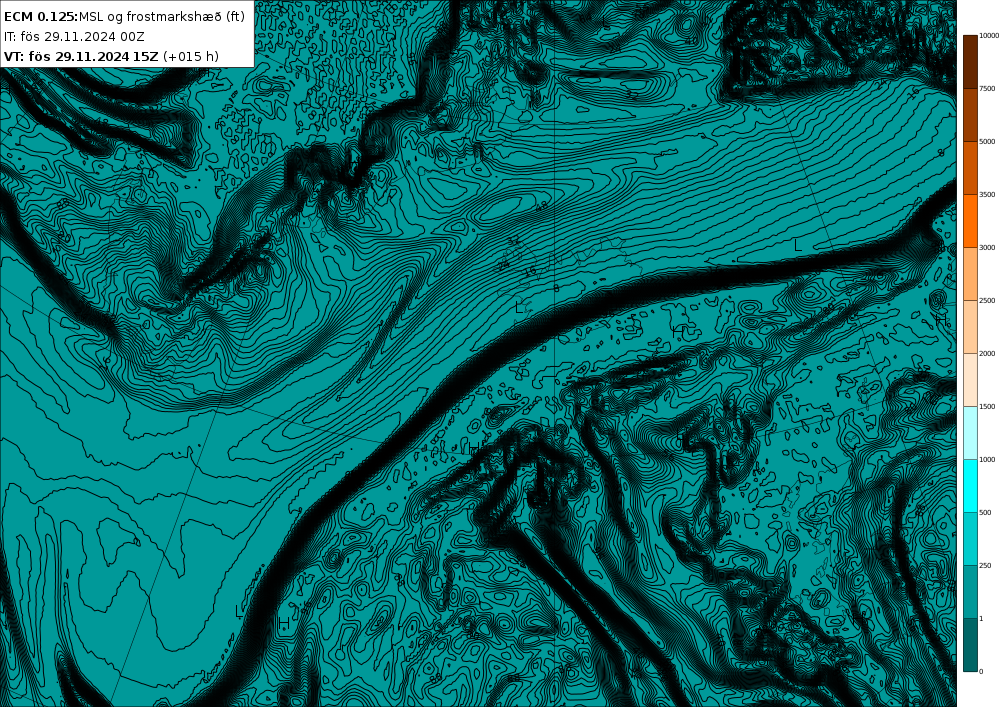Click the pale cream 1500–2000 legend band
The width and height of the screenshot is (1000, 707).
pyautogui.click(x=970, y=379)
